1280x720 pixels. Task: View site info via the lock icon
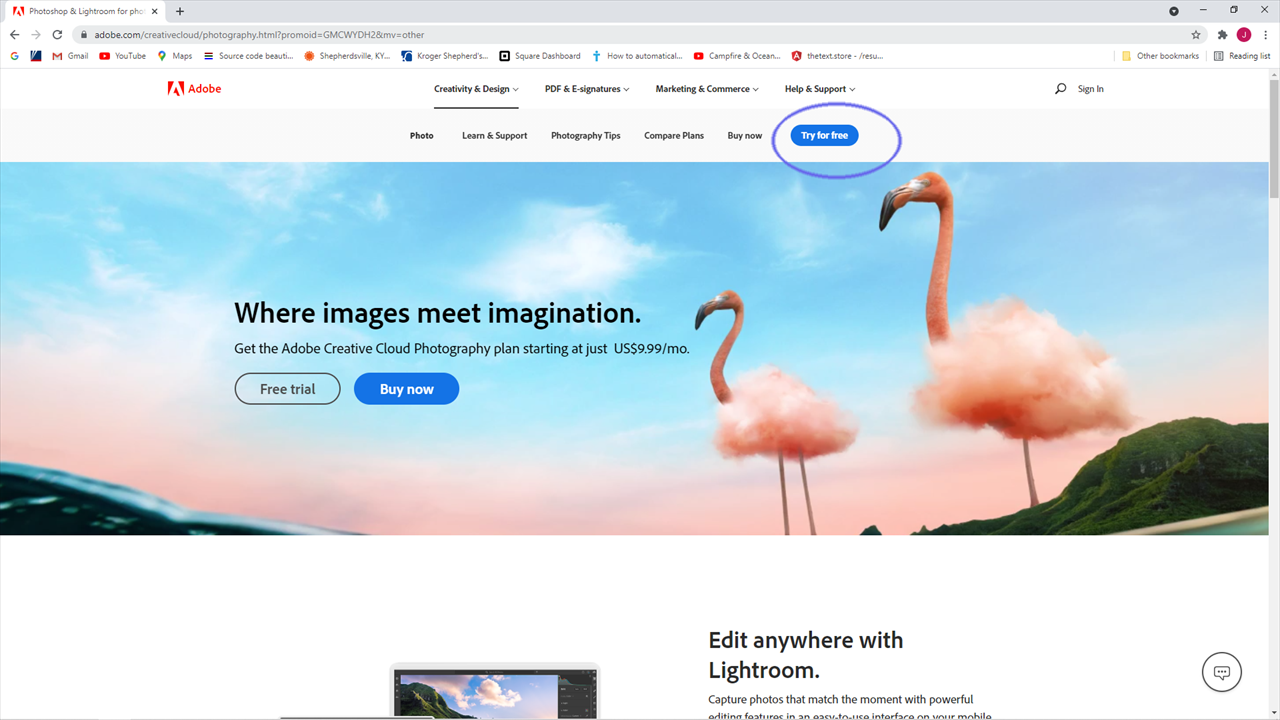[84, 34]
